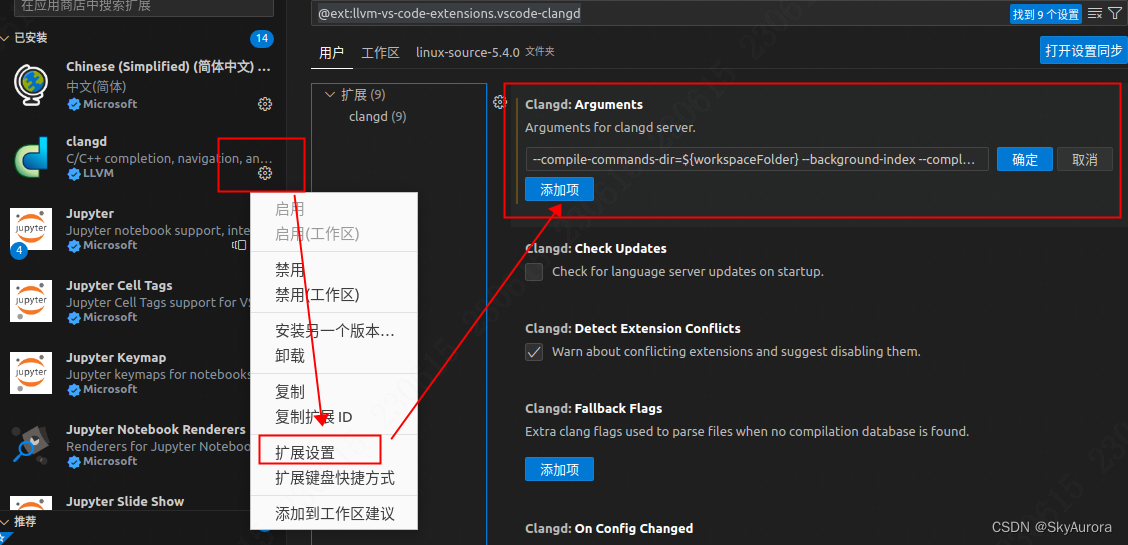Click gear icon beside Clangd: Arguments setting
1128x545 pixels.
(x=499, y=103)
